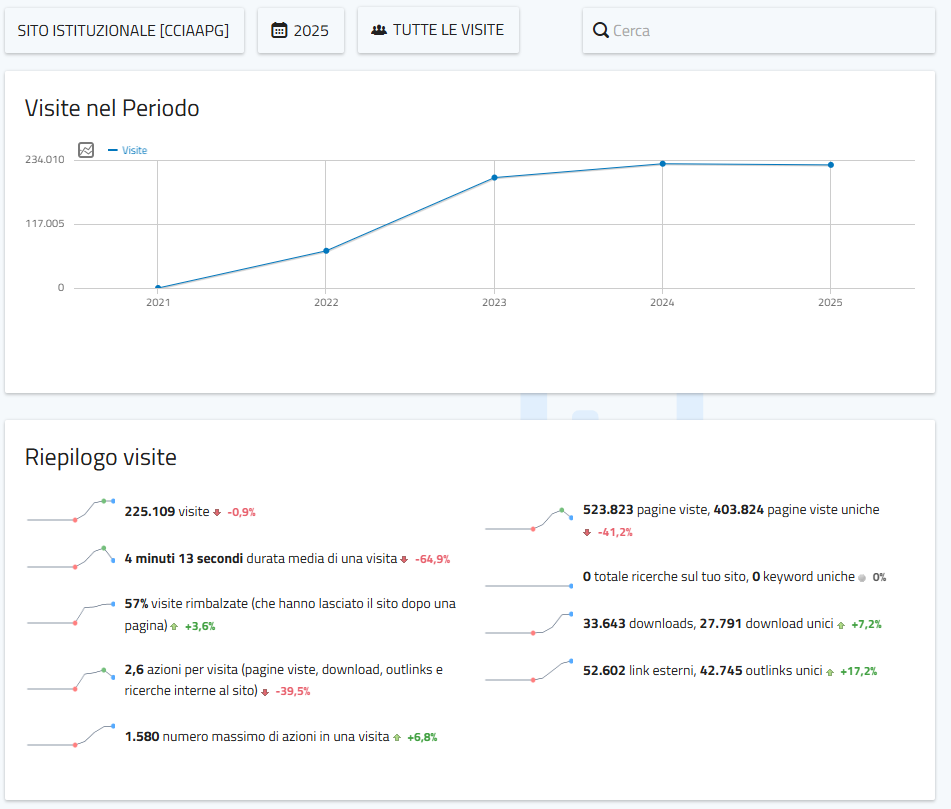Expand the TUTTE LE VISITE segment selector

point(438,30)
